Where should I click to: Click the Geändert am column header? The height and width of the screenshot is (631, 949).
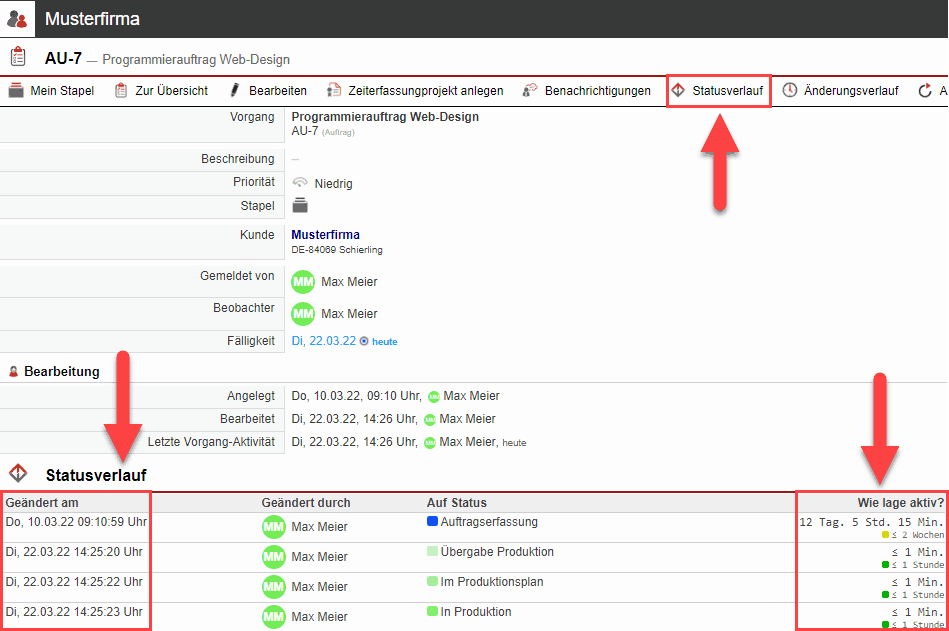(x=42, y=502)
